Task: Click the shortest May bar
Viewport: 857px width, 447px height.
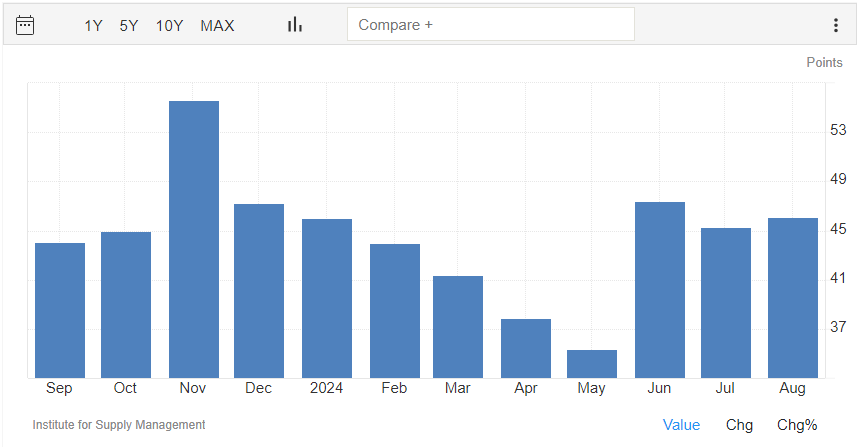Action: point(592,364)
